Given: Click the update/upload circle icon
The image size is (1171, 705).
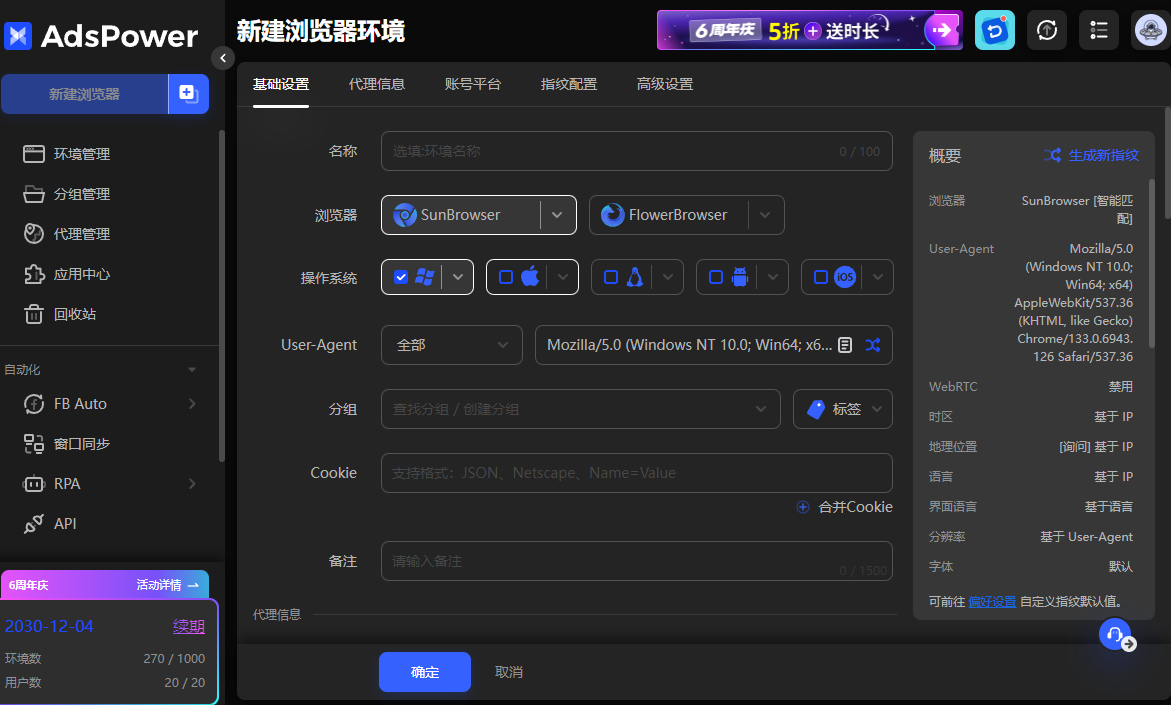Looking at the screenshot, I should (x=1047, y=30).
